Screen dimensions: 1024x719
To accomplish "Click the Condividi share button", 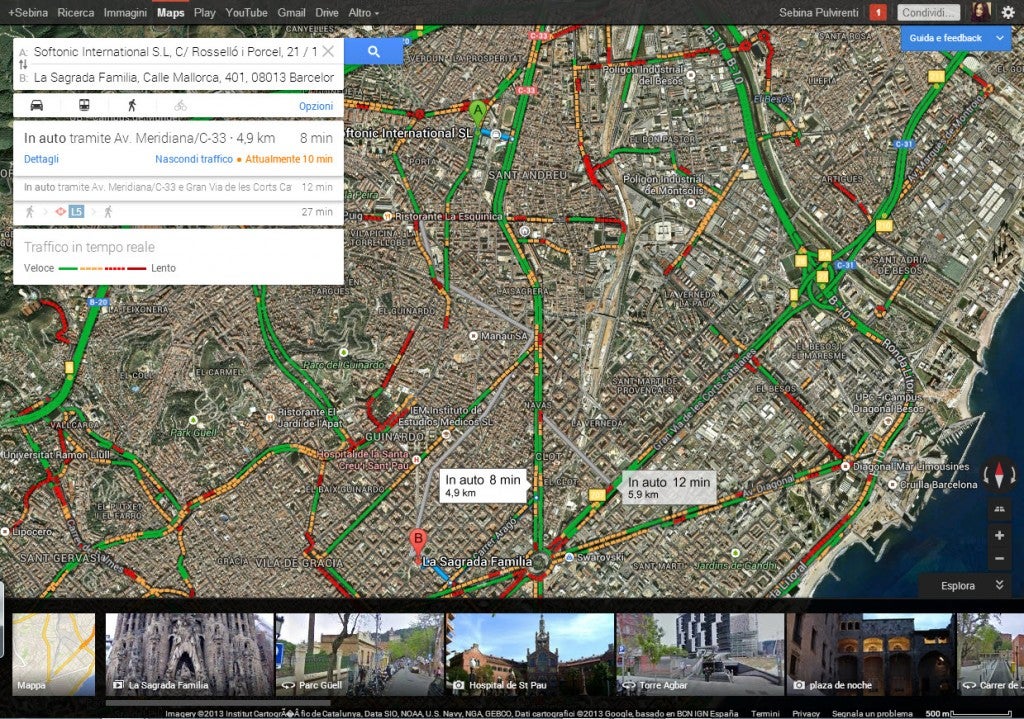I will point(929,12).
